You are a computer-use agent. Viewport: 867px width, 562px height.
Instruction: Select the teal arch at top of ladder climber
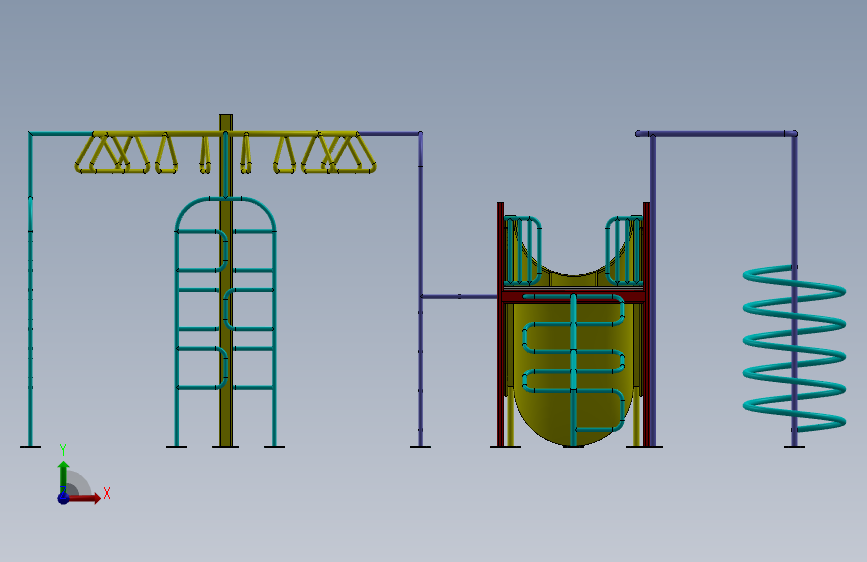(226, 213)
